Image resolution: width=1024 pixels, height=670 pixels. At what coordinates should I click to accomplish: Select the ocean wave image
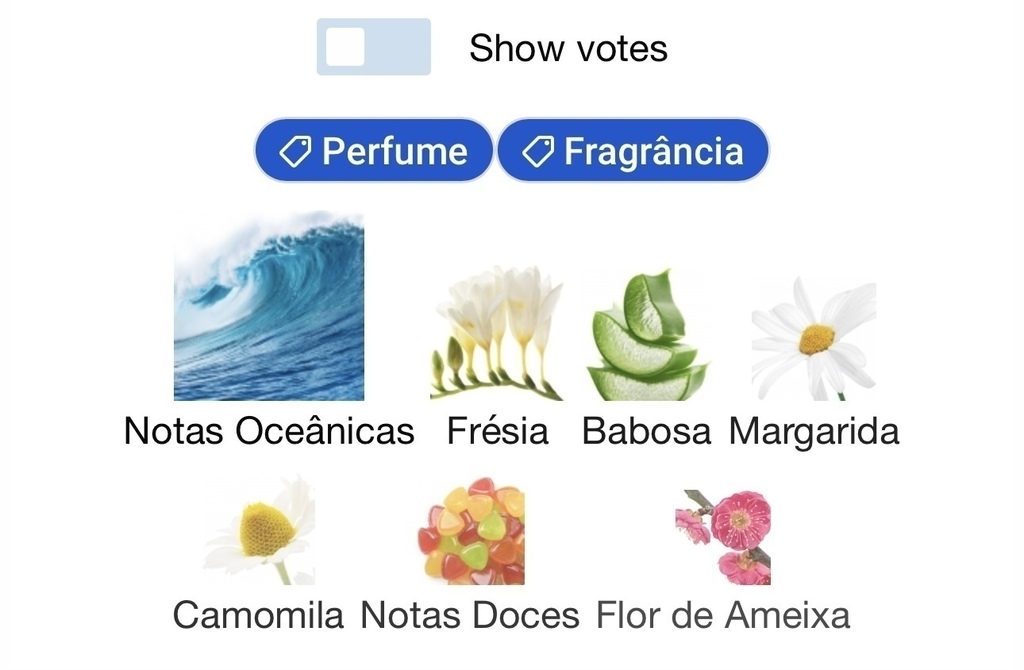coord(269,306)
